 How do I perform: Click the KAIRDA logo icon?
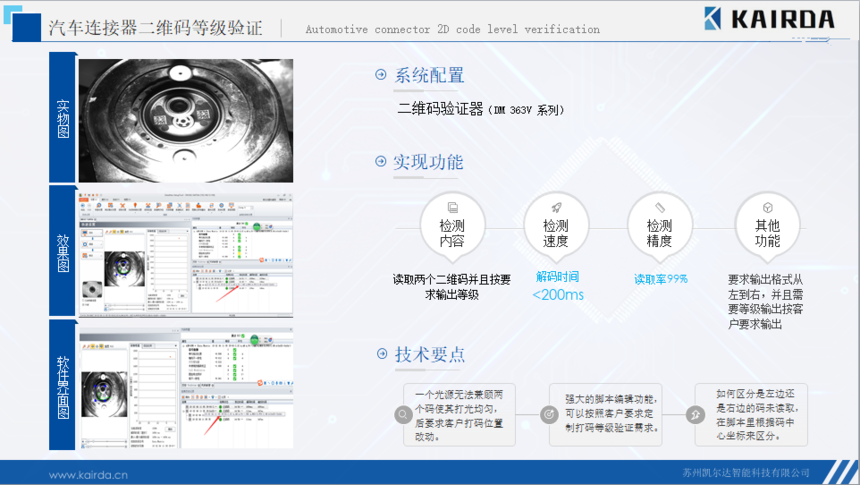click(x=712, y=19)
